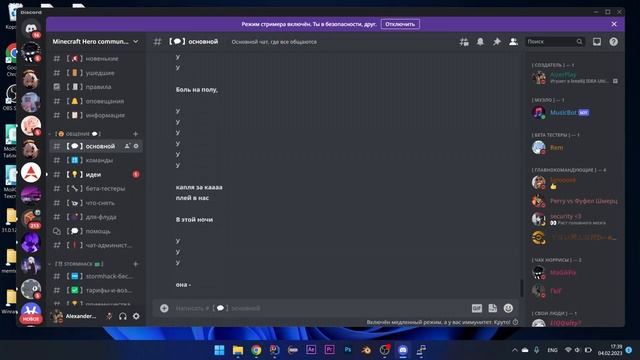Open the clock and date in taskbar
Screen dimensions: 640x360
click(x=610, y=350)
